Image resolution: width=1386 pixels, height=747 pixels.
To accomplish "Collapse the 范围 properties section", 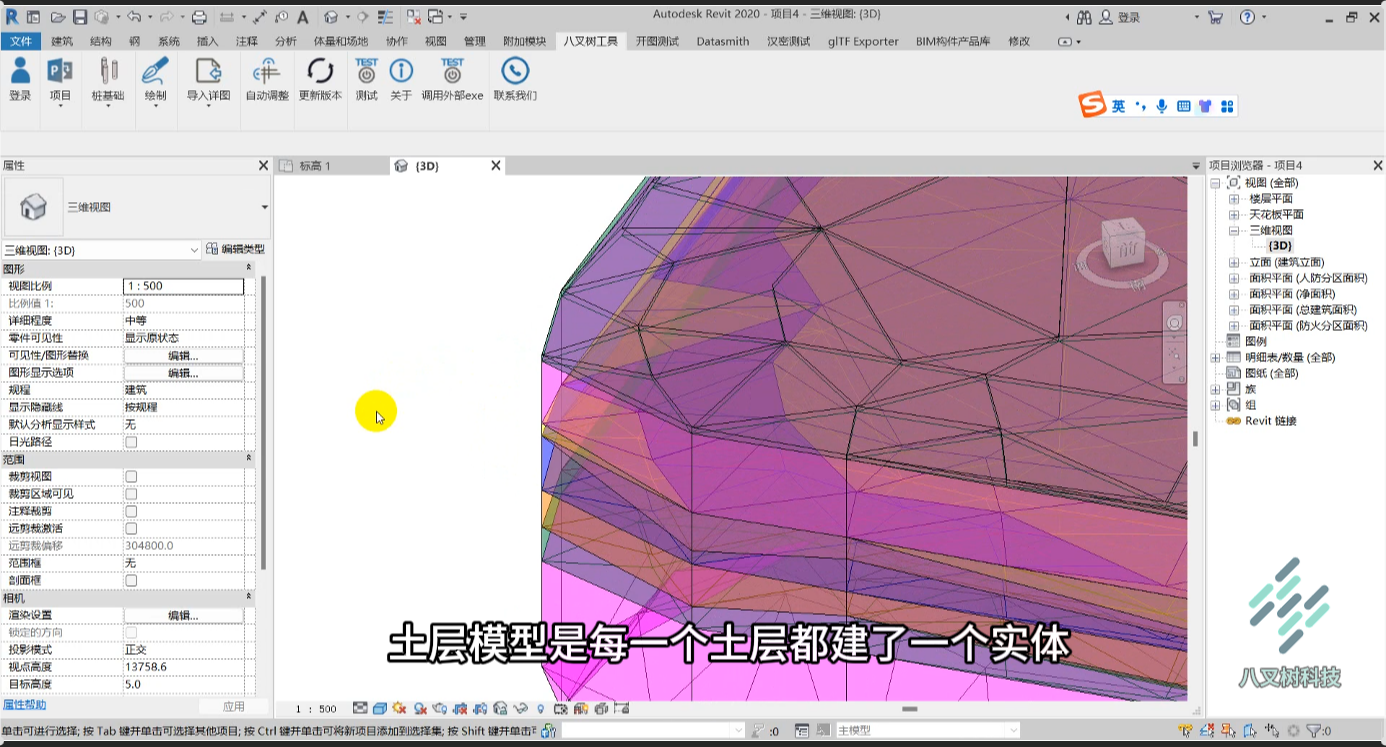I will [x=249, y=459].
